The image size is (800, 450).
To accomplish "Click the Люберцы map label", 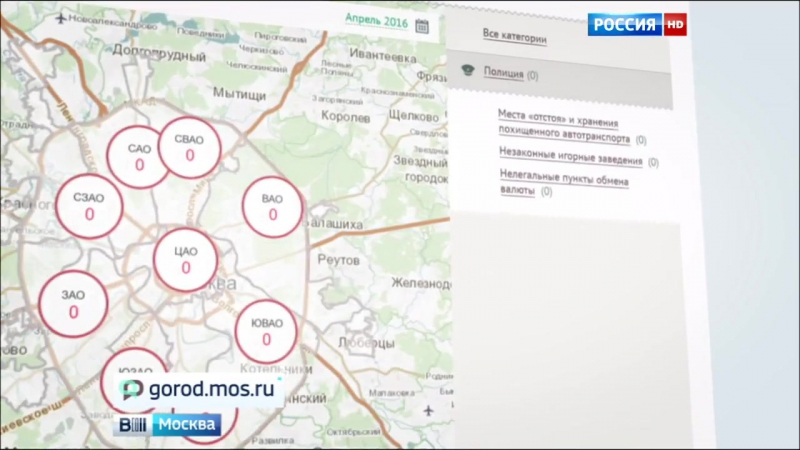I will (x=366, y=343).
